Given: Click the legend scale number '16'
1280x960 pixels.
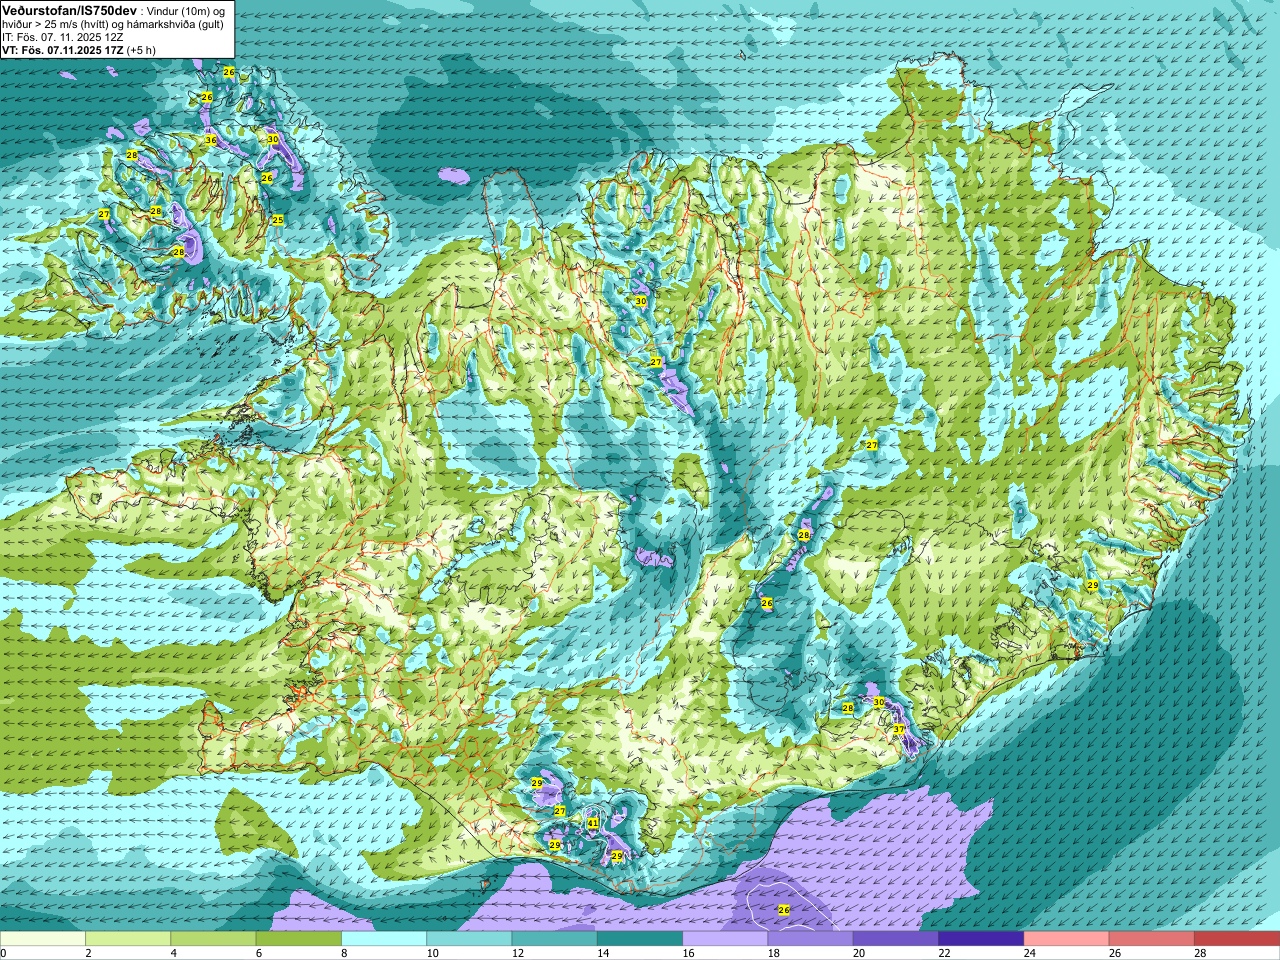Looking at the screenshot, I should tap(688, 953).
